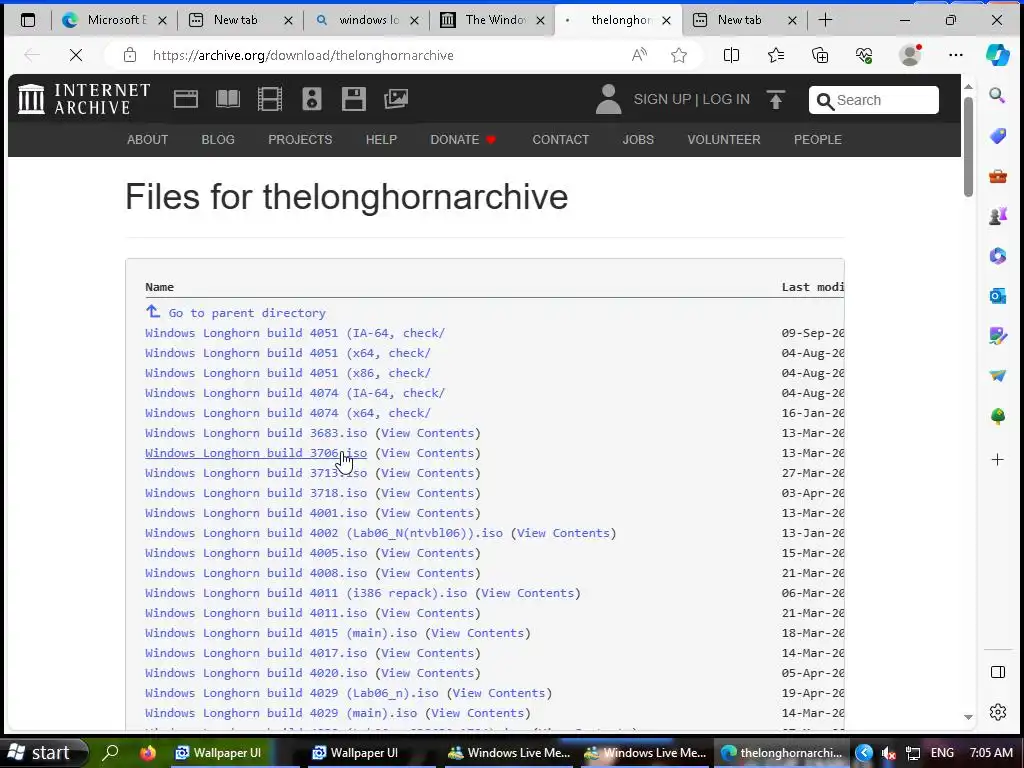Open Internet Archive Web icon
The image size is (1024, 768).
(x=185, y=99)
